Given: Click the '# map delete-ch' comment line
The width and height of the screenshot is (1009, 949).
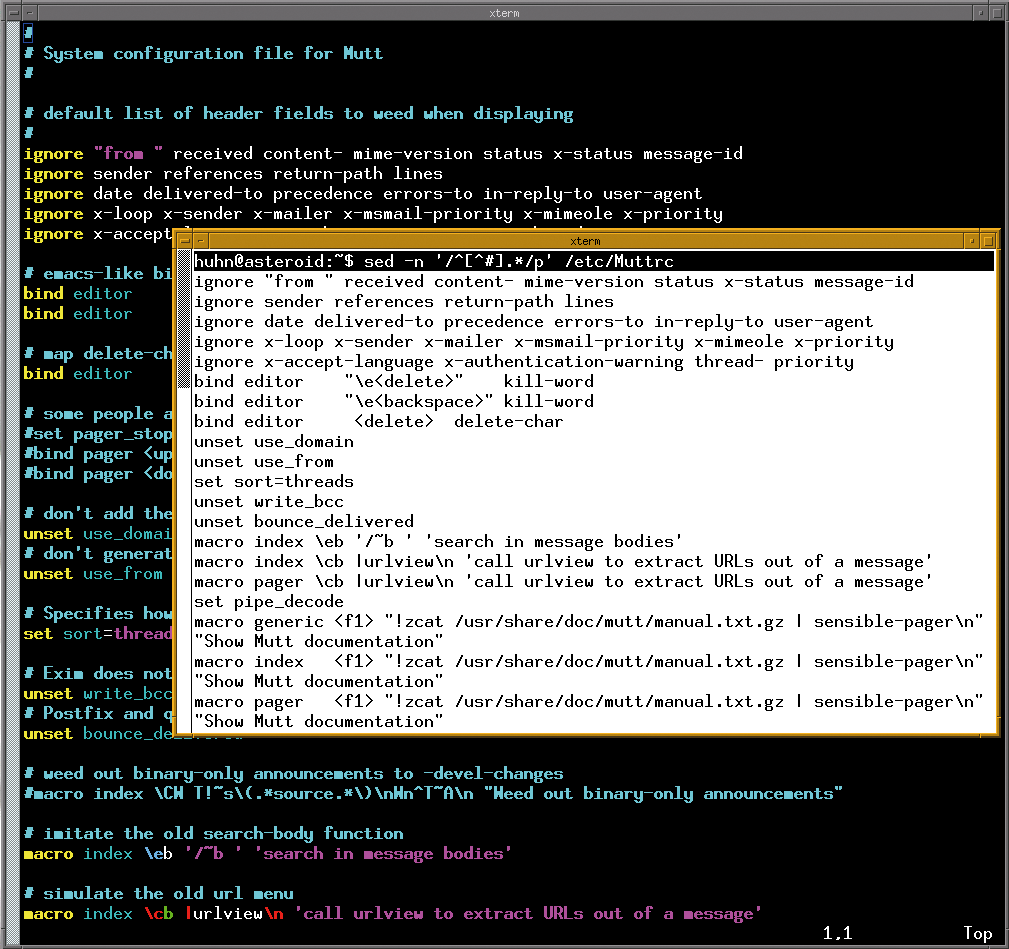Looking at the screenshot, I should pos(98,354).
